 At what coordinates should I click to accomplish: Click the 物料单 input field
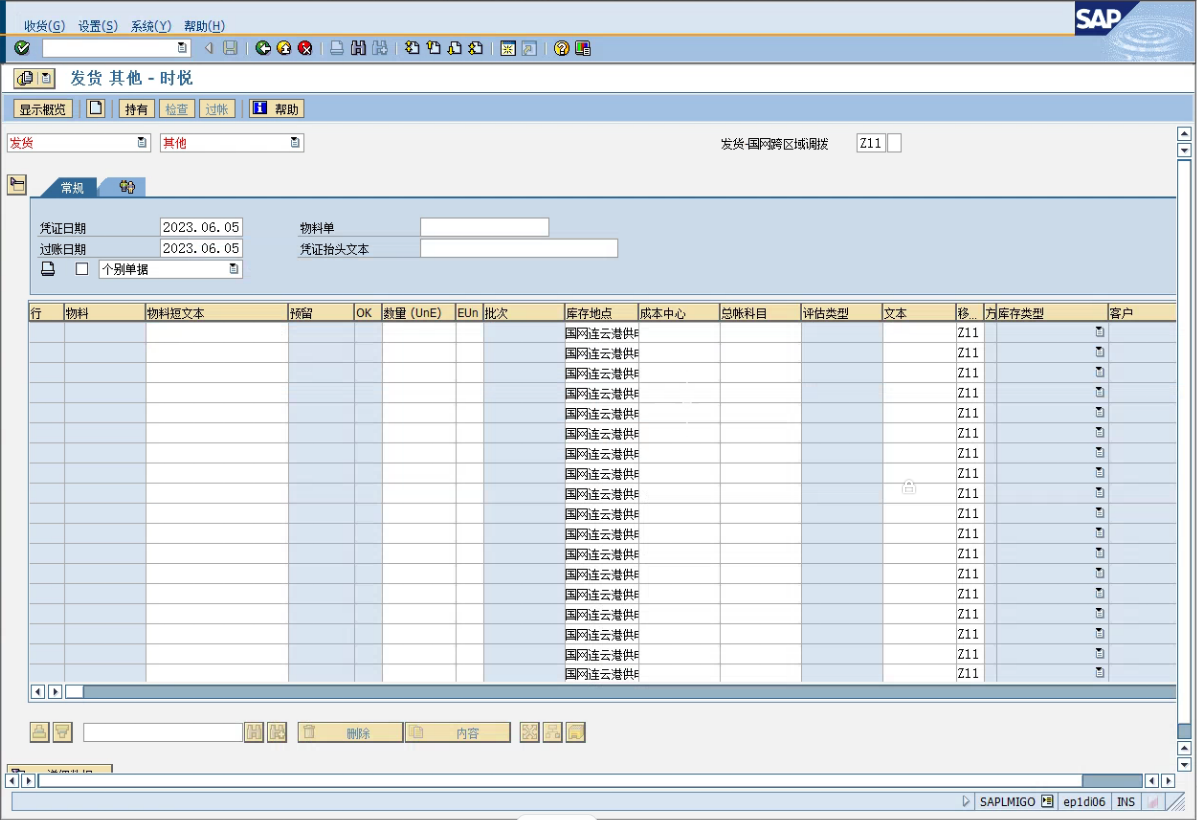[x=484, y=228]
